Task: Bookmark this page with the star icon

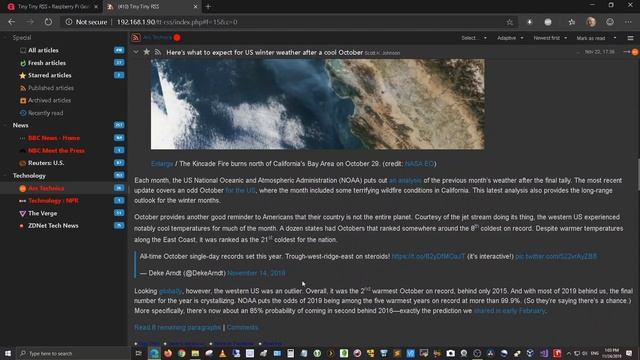Action: (x=509, y=22)
